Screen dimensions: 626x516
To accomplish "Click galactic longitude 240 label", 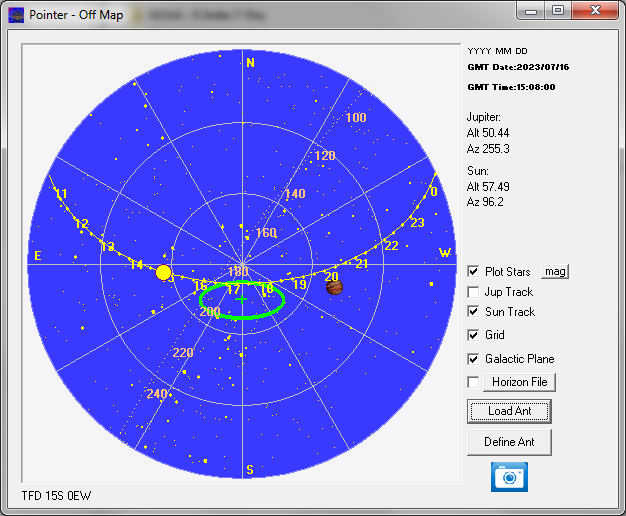I will pos(157,394).
